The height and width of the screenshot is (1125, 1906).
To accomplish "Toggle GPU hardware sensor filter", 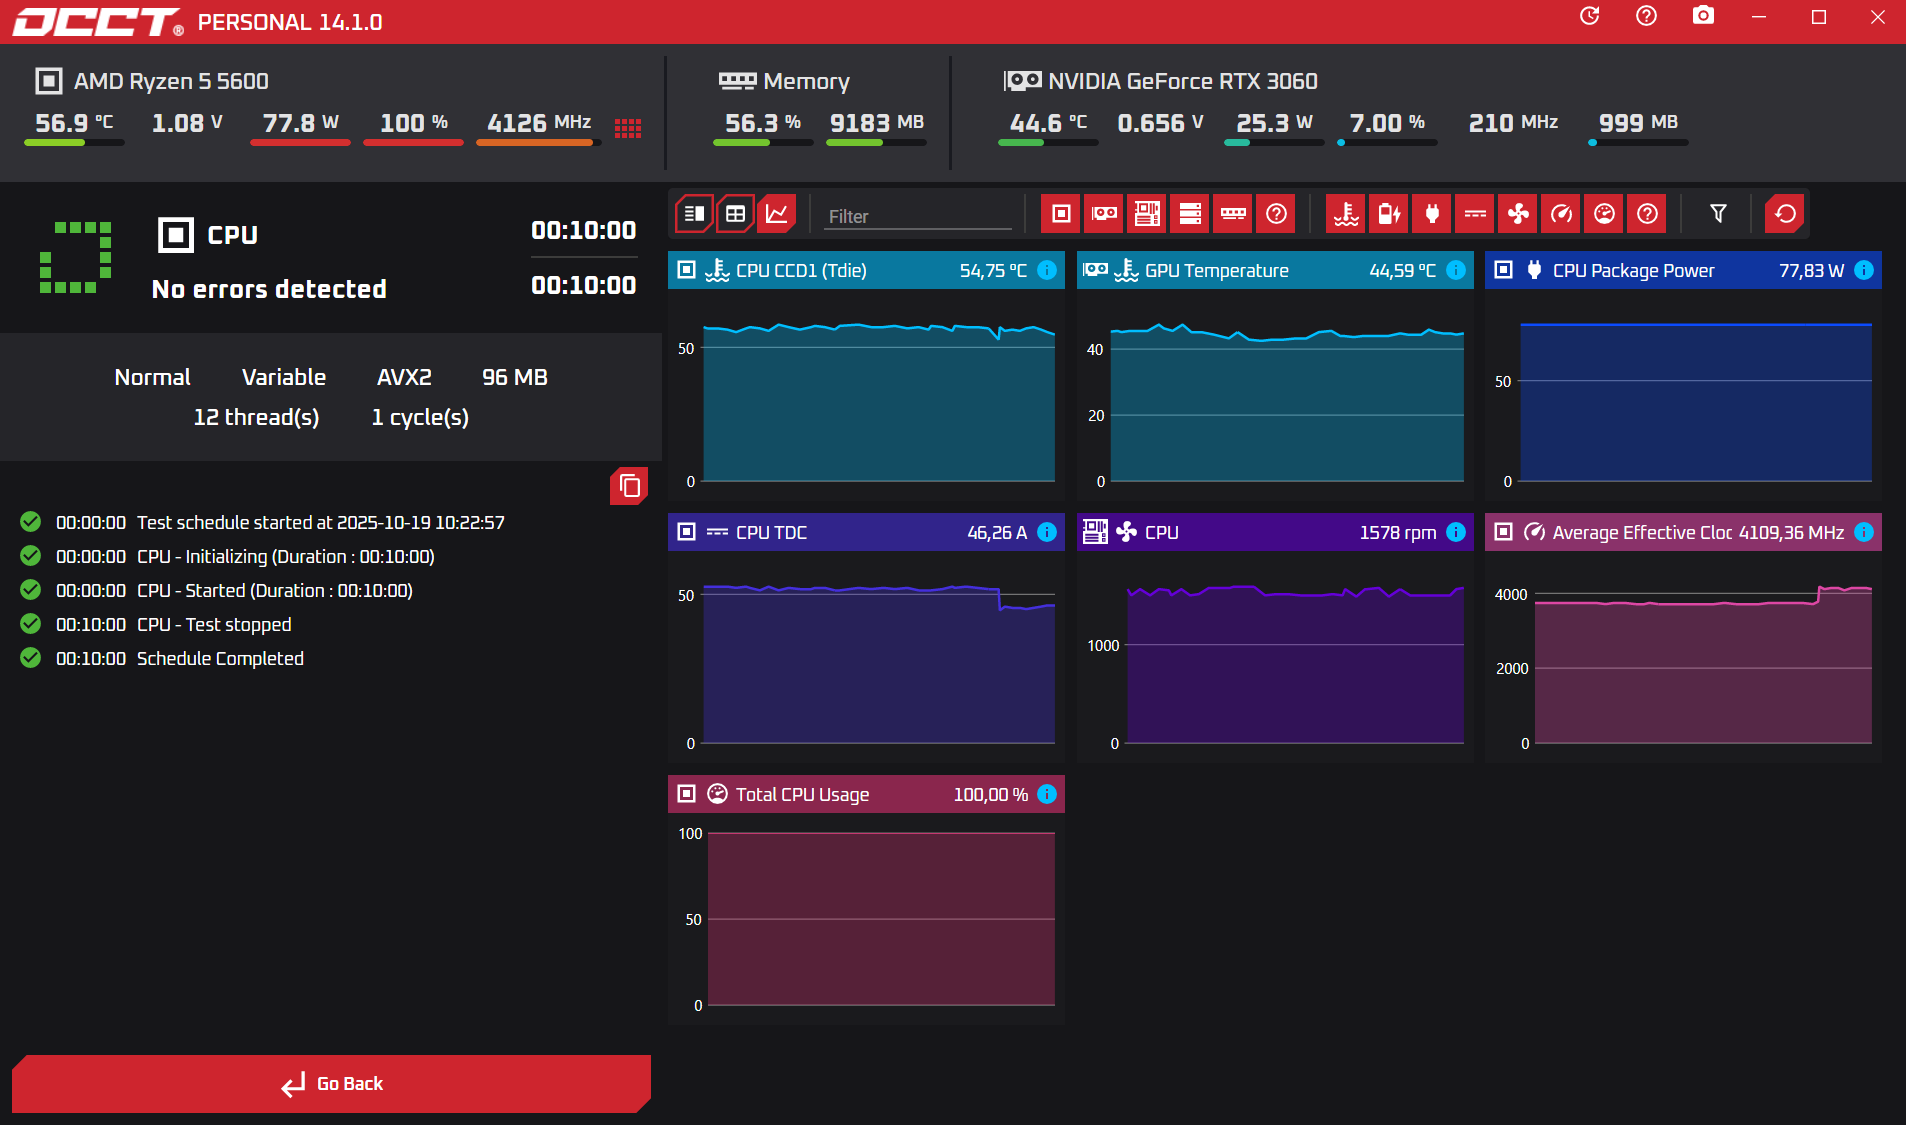I will (1104, 214).
